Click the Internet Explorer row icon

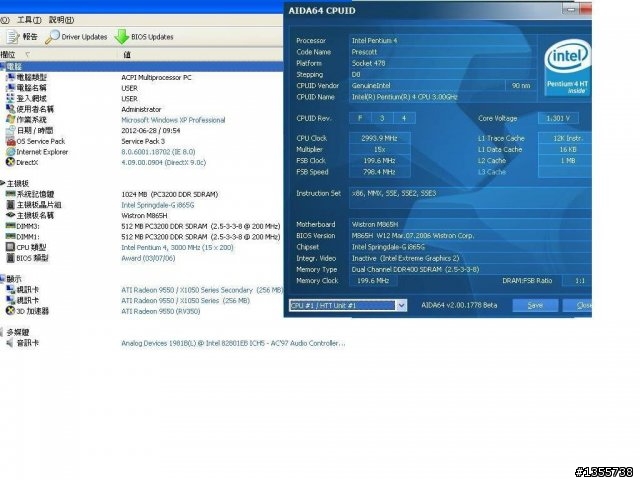pos(11,151)
